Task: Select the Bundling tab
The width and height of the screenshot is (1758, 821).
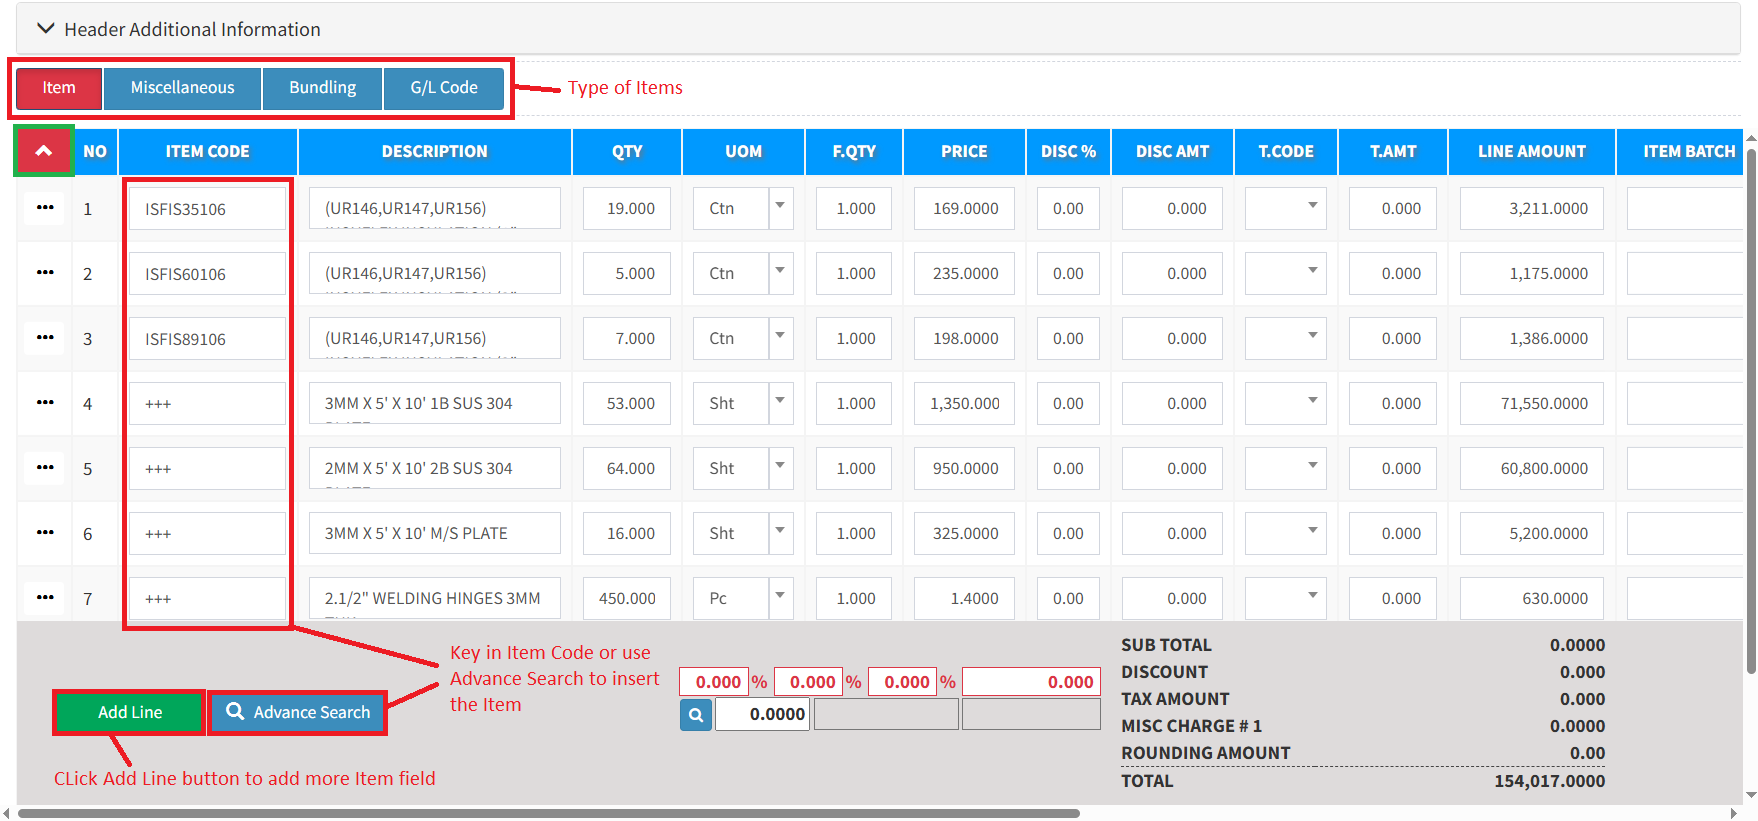Action: point(322,88)
